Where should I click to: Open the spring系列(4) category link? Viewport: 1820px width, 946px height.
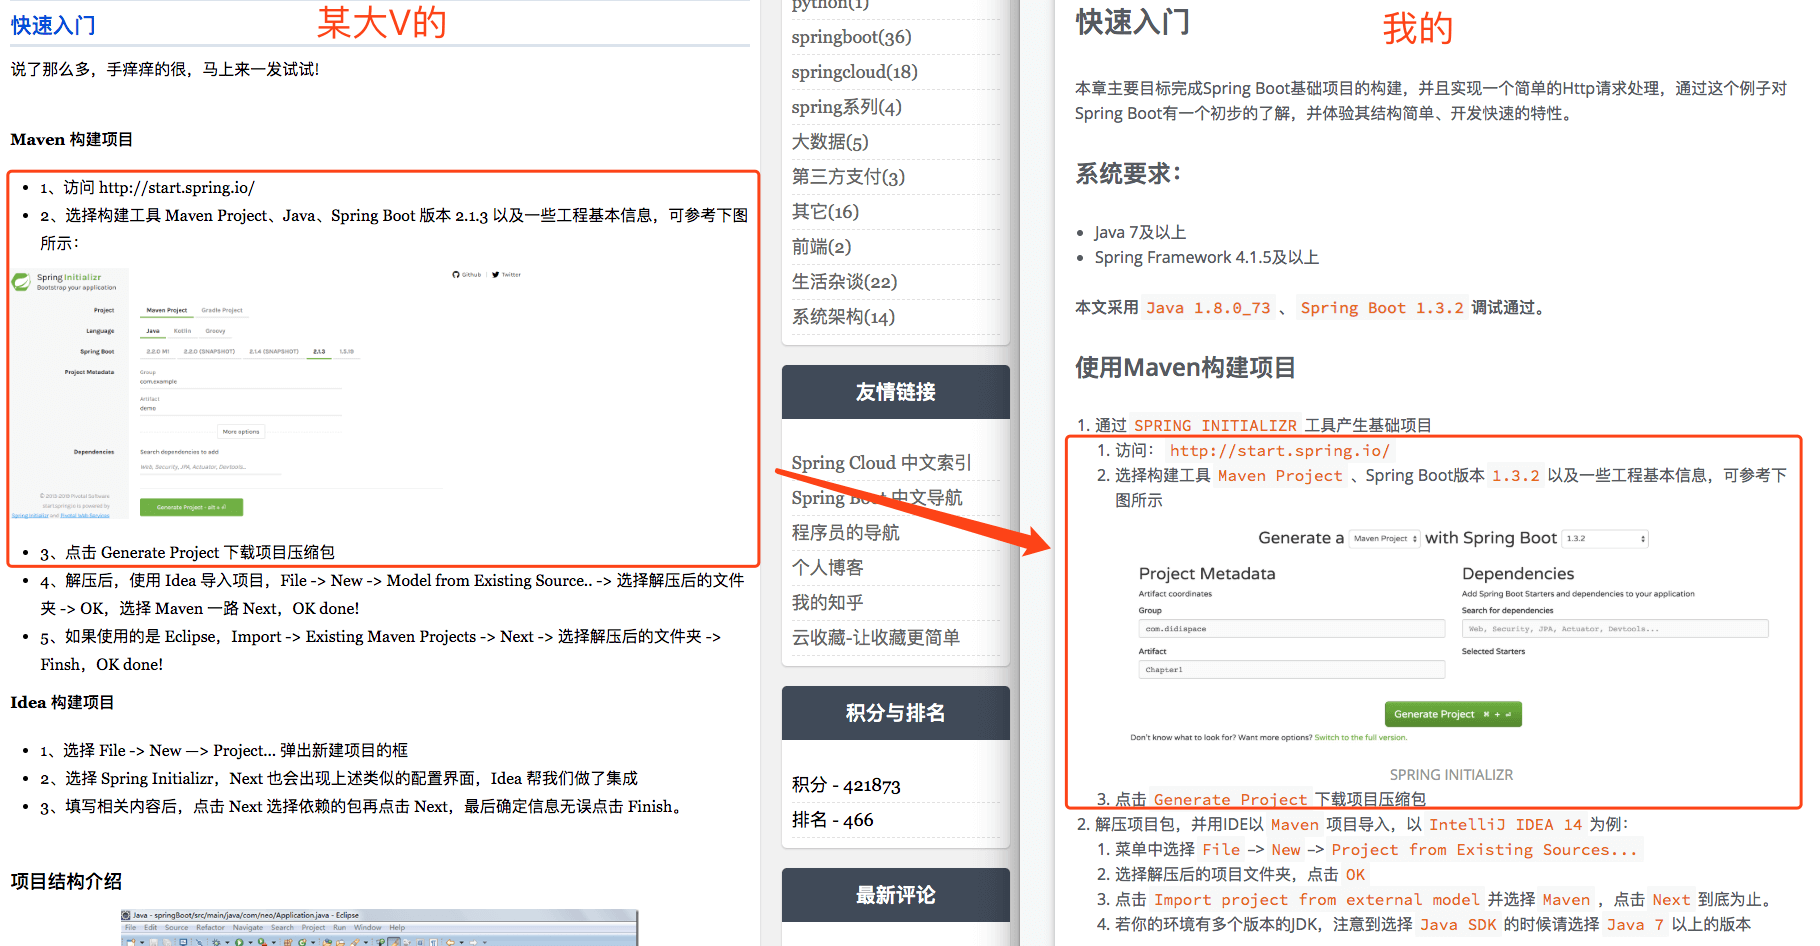(846, 107)
